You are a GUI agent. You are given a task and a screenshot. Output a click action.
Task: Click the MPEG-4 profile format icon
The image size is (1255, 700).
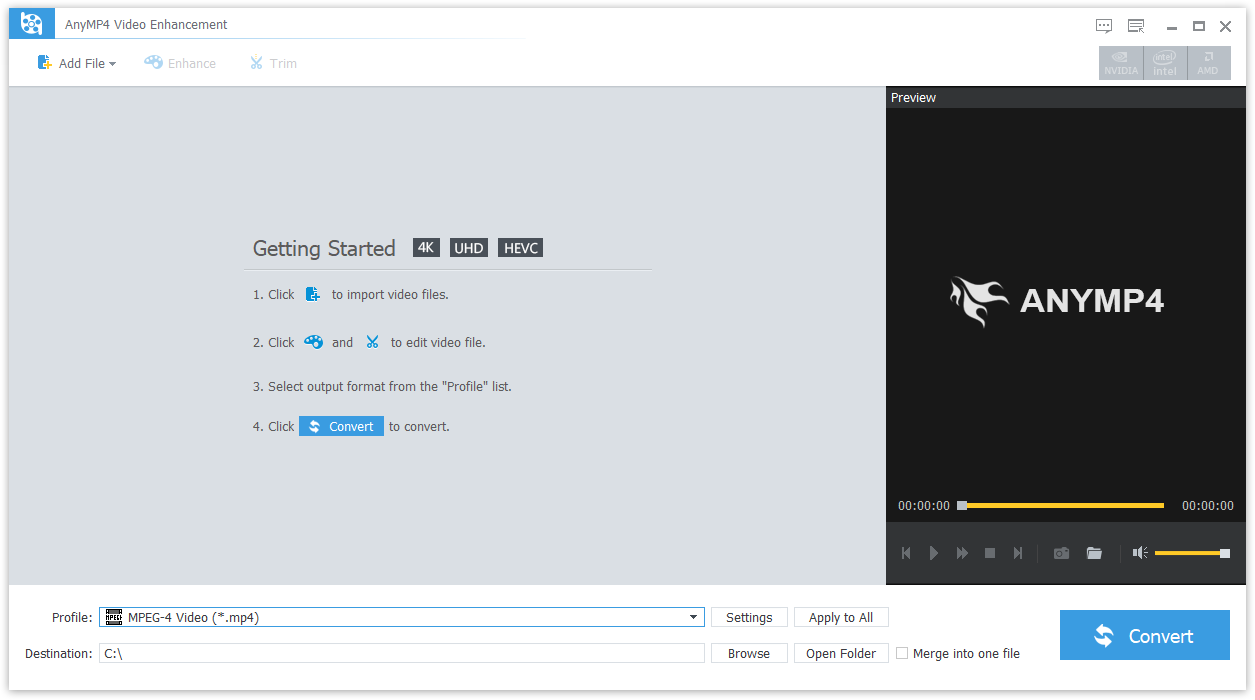pos(114,617)
